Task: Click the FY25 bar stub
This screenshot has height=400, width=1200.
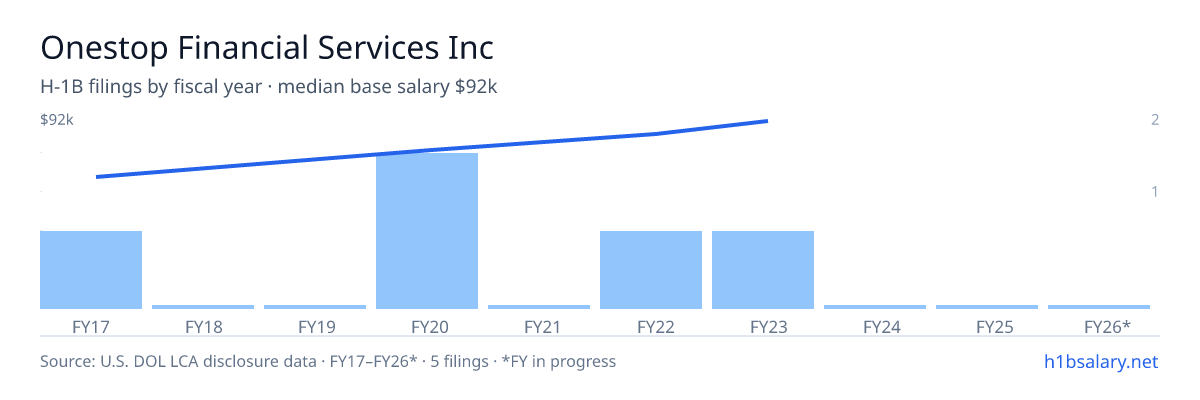Action: (987, 307)
